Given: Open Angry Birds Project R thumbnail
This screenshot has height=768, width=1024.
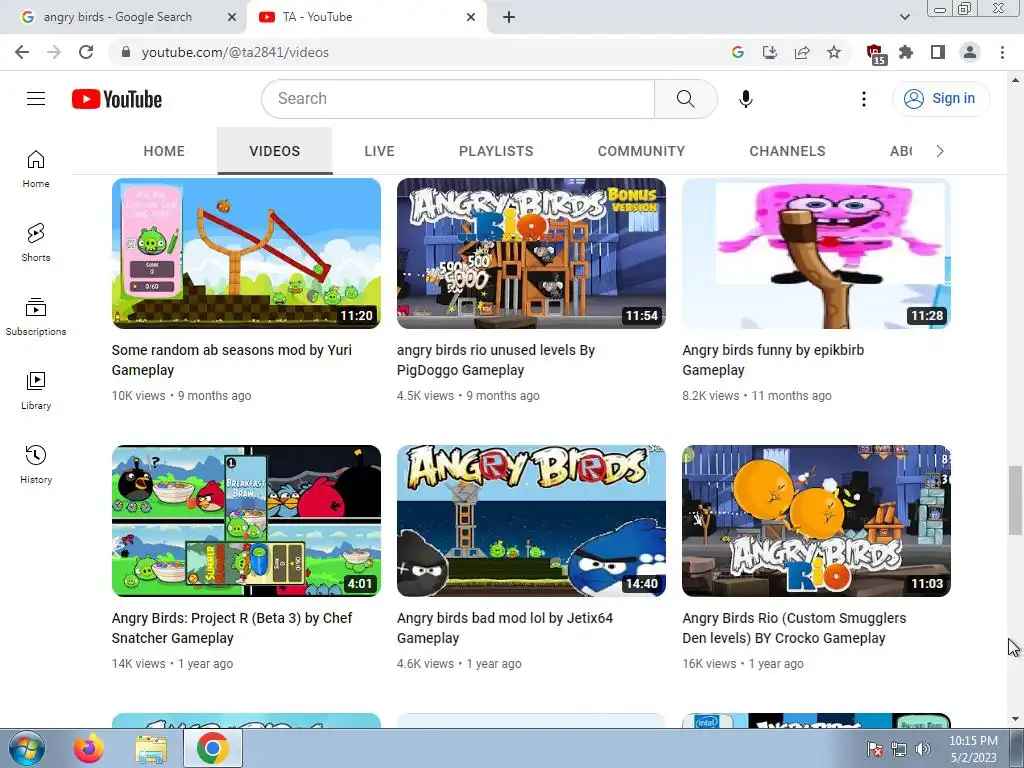Looking at the screenshot, I should (x=246, y=520).
